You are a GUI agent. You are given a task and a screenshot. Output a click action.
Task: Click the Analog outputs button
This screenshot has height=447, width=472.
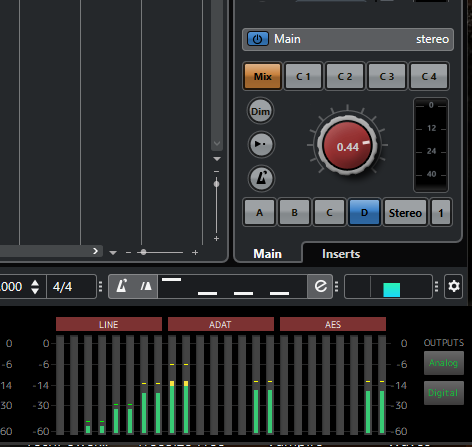(x=443, y=363)
